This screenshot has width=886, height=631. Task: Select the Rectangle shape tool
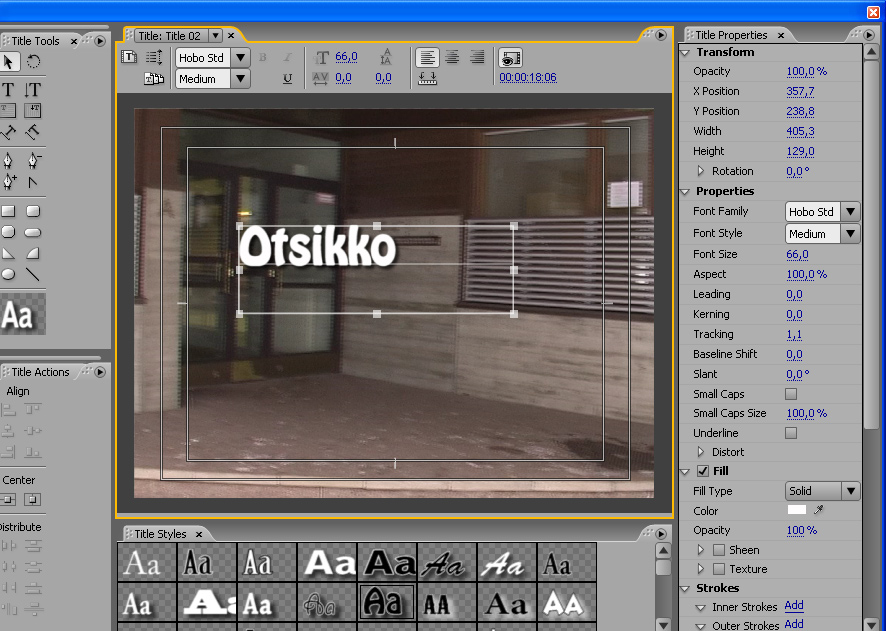pos(8,211)
